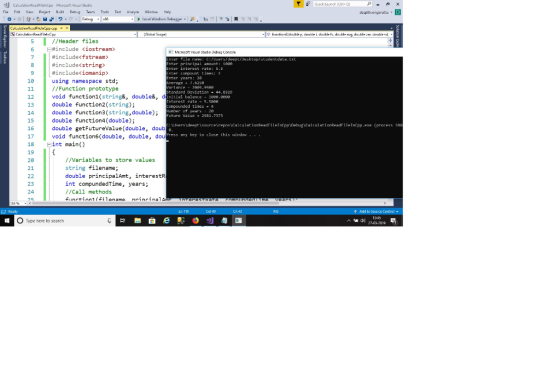The width and height of the screenshot is (560, 373).
Task: Open the project scope navigation dropdown
Action: coord(73,34)
